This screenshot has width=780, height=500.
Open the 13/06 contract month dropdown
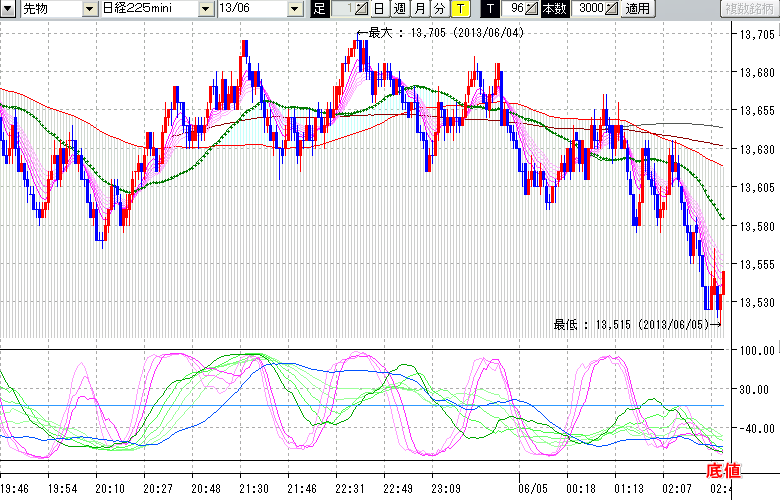click(x=295, y=9)
